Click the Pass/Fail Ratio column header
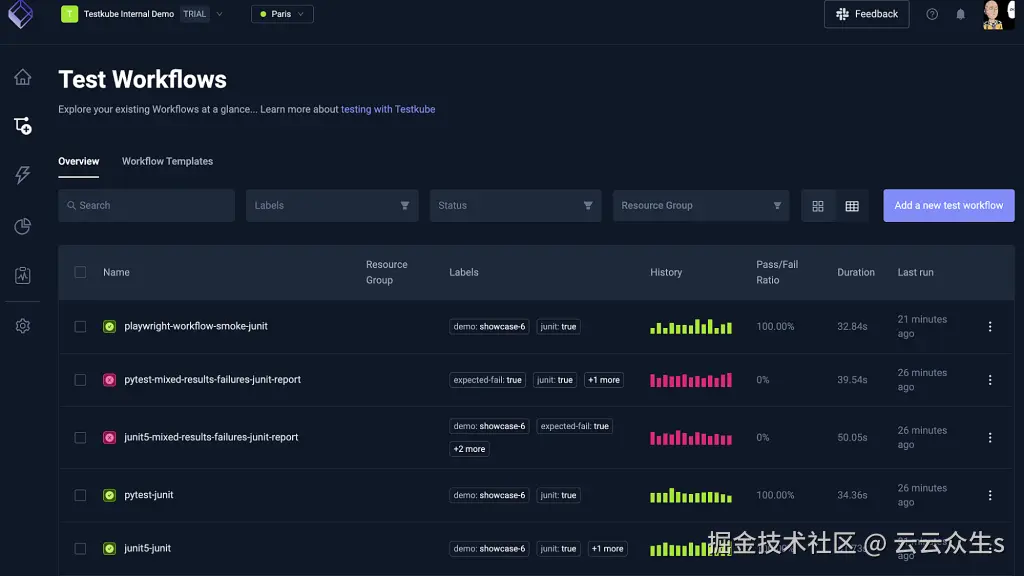The height and width of the screenshot is (576, 1024). tap(777, 272)
